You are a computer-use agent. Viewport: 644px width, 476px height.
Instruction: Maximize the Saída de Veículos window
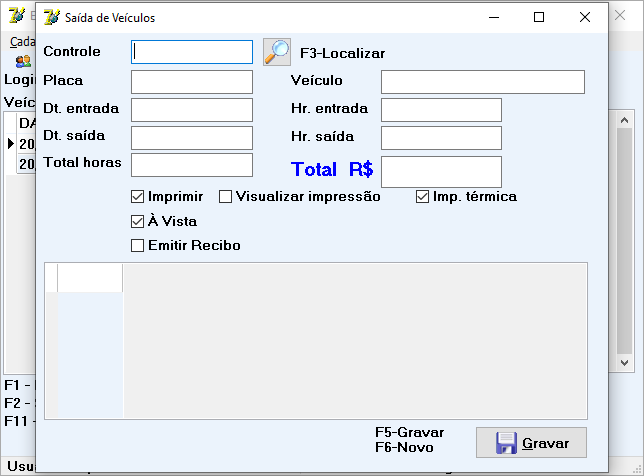pos(539,17)
